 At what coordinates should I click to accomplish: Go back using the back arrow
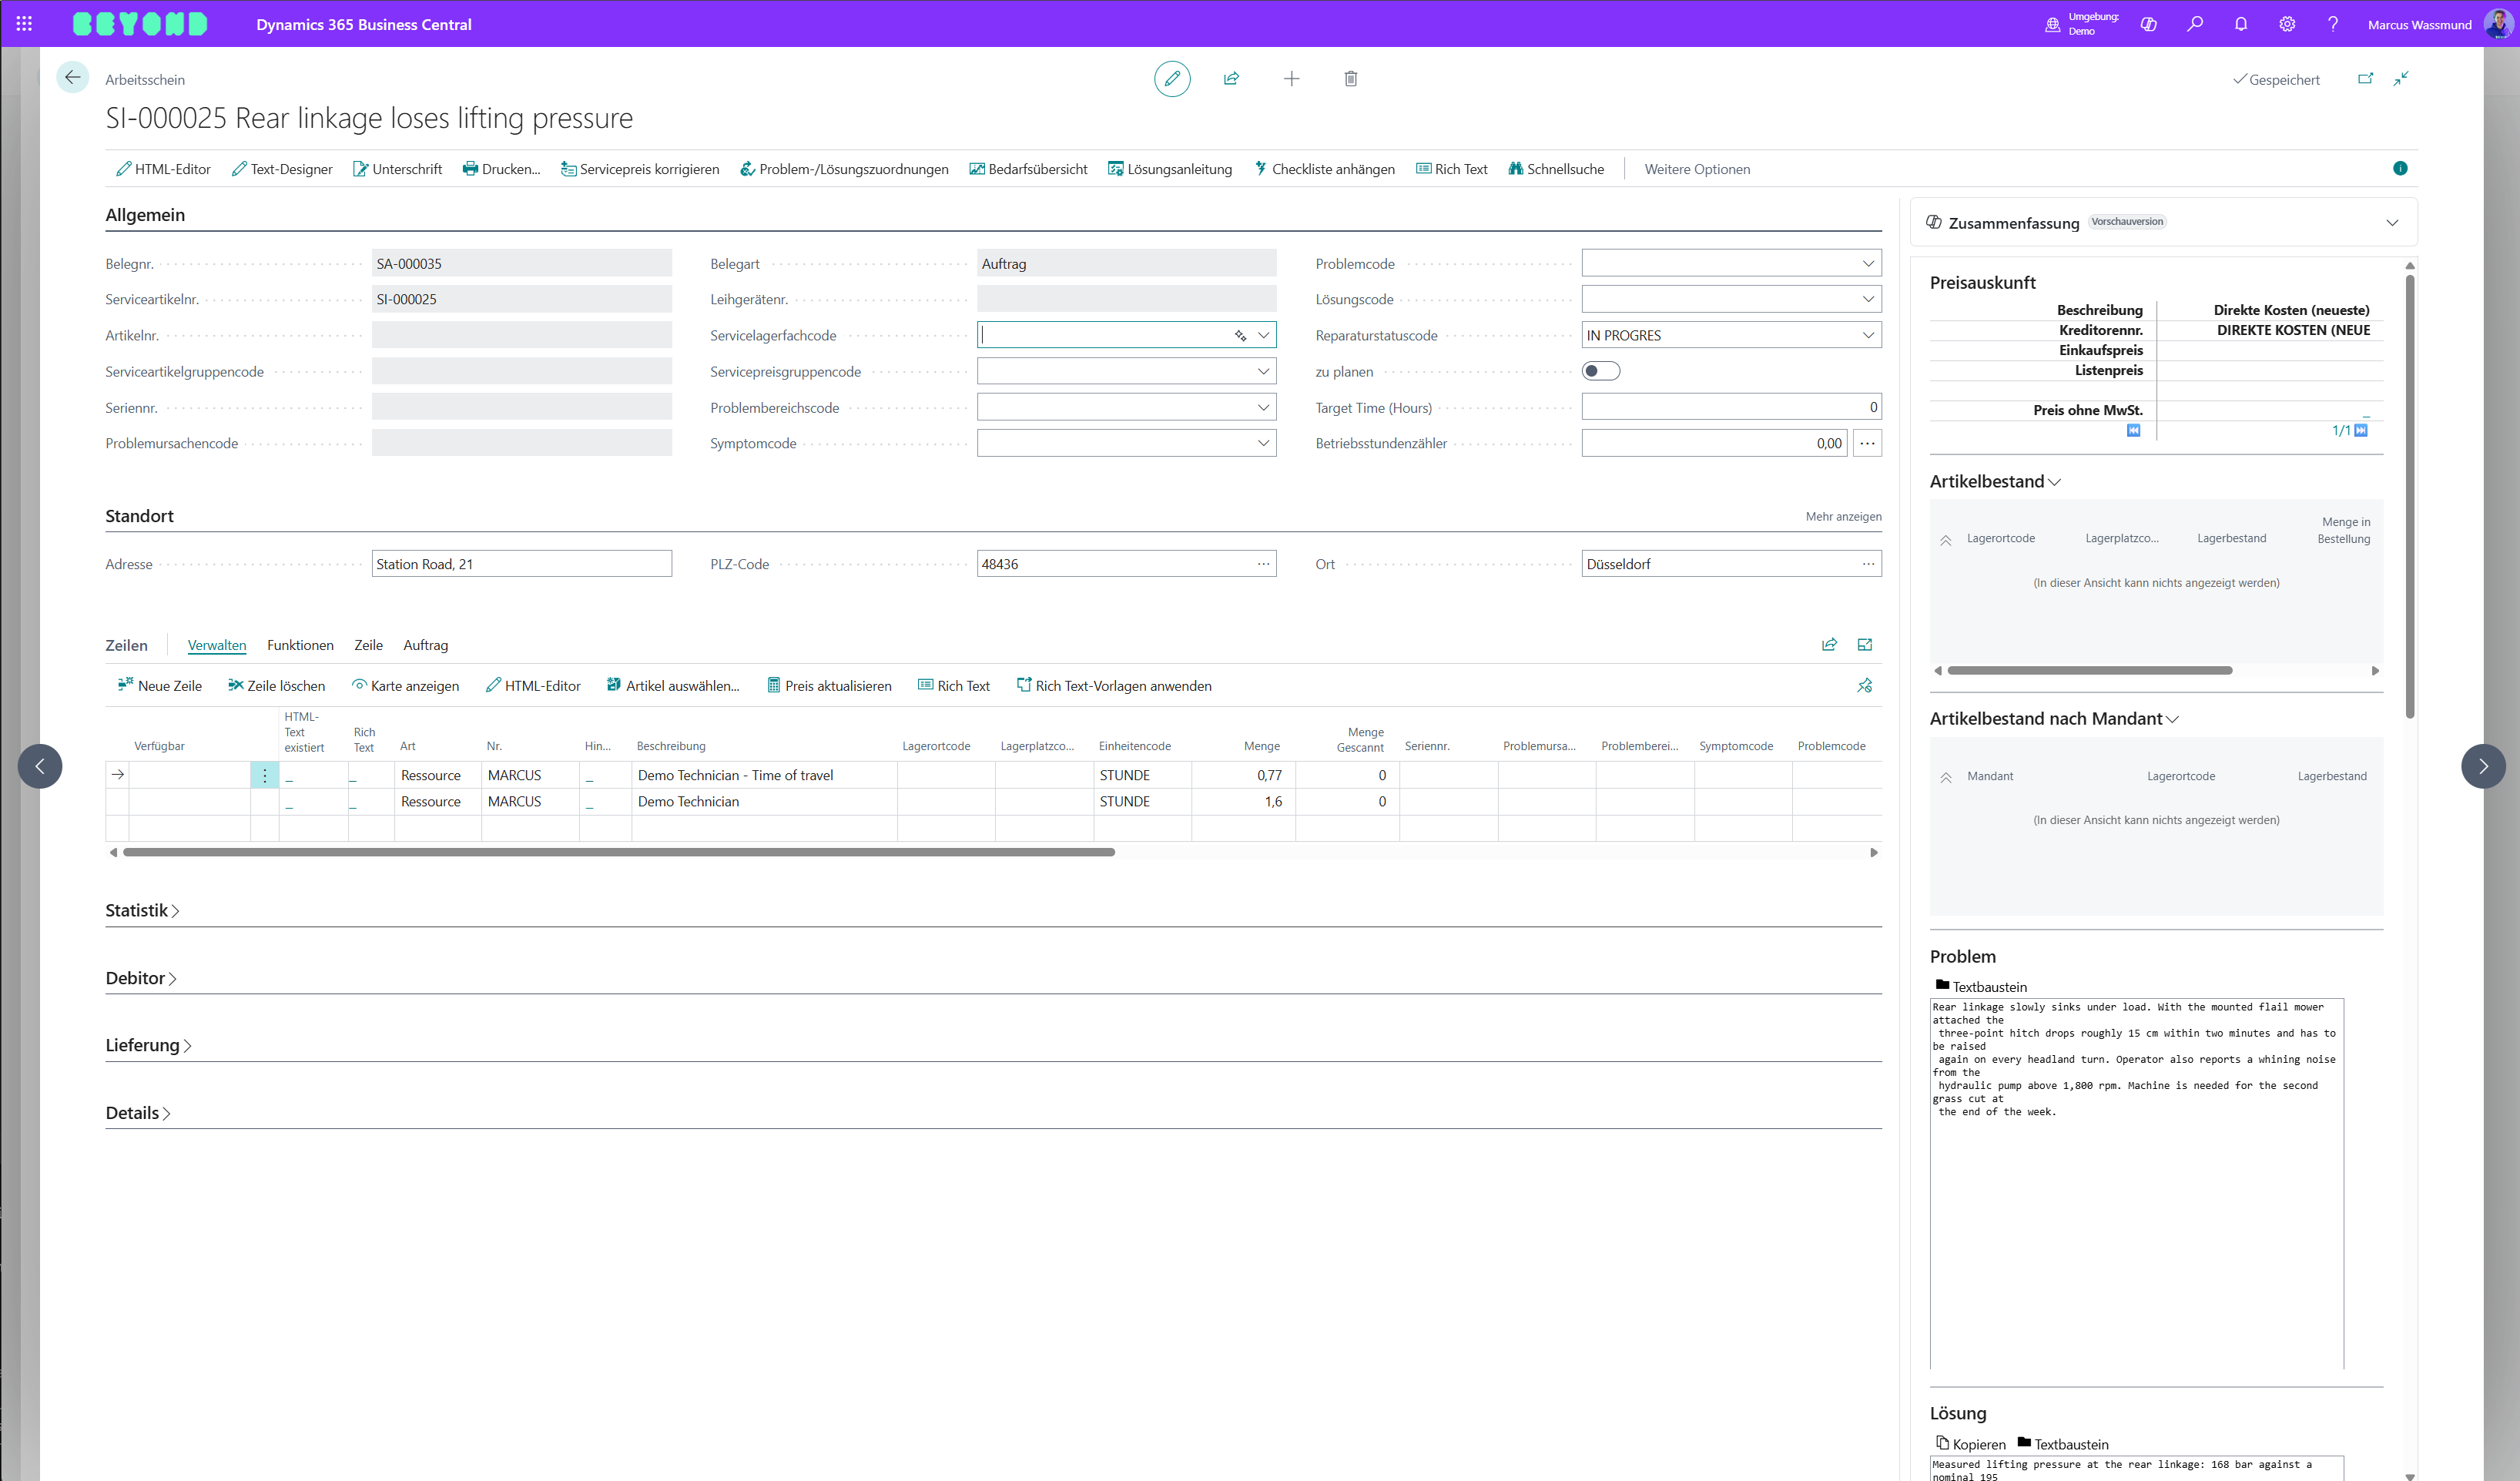click(x=72, y=78)
